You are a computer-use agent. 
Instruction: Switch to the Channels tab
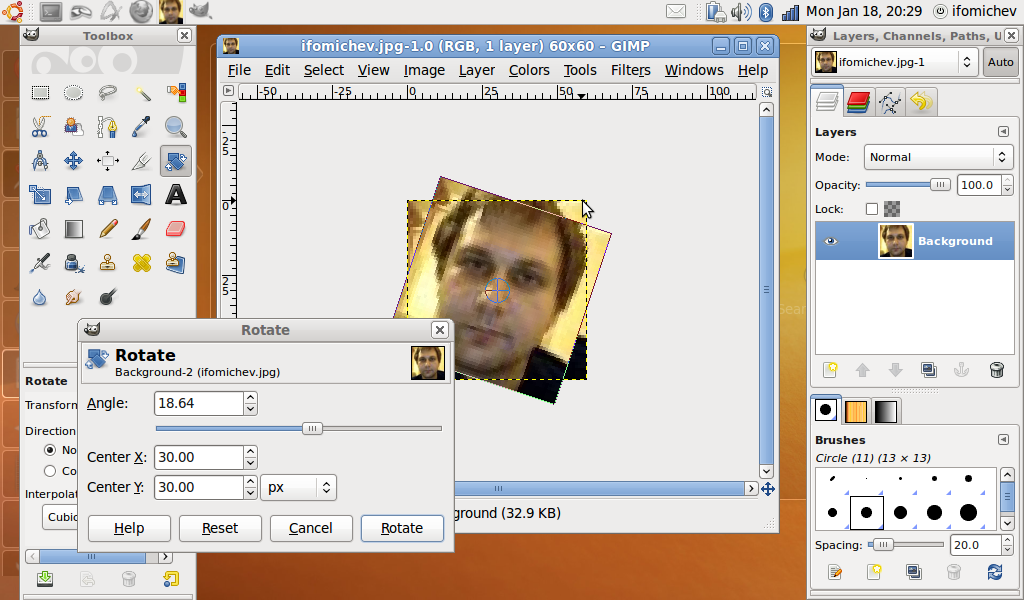click(858, 101)
